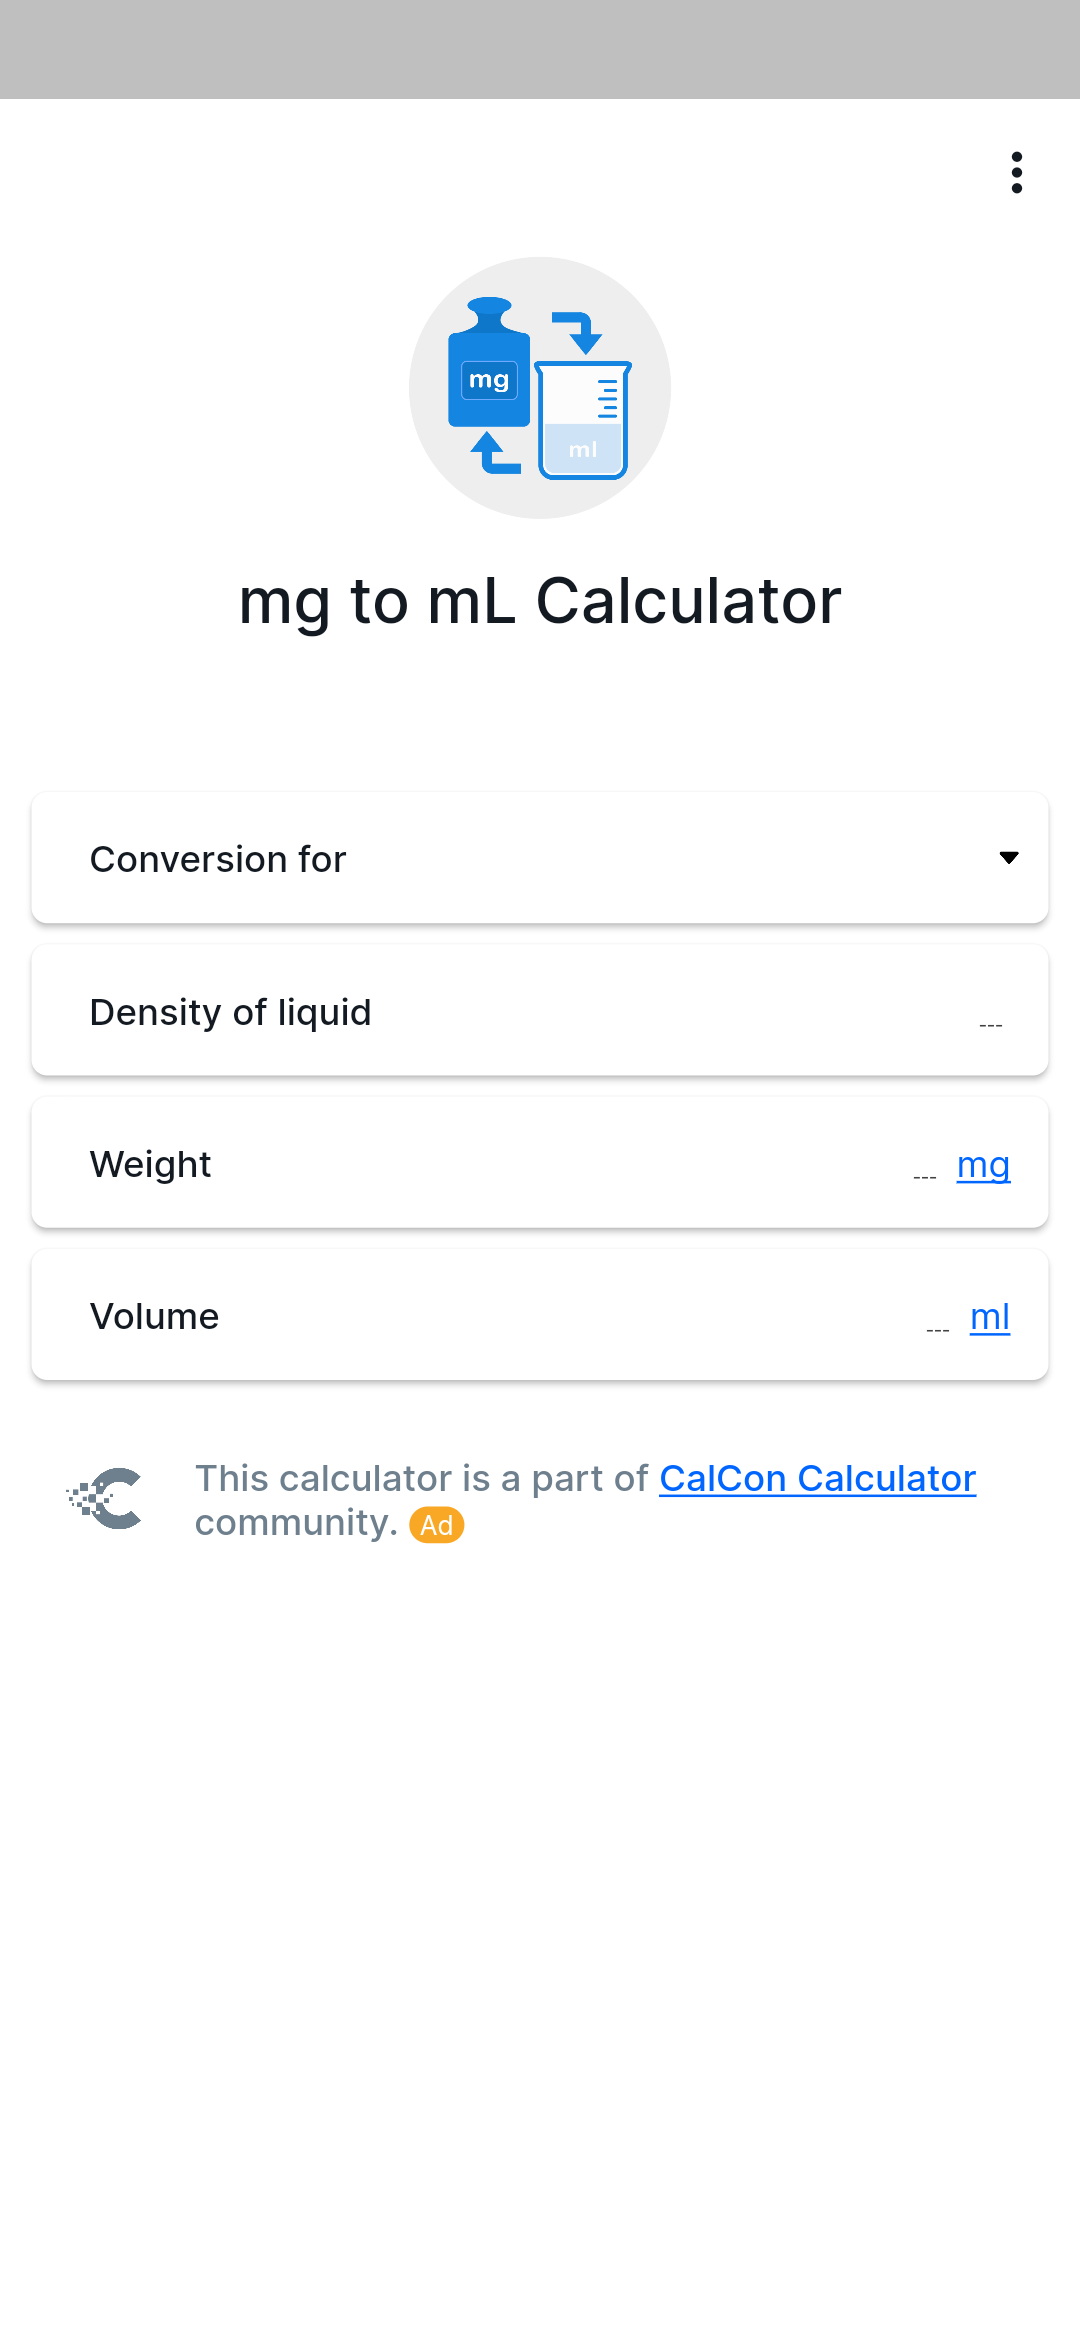Viewport: 1080px width, 2340px height.
Task: Click the Conversion for label text
Action: [x=218, y=859]
